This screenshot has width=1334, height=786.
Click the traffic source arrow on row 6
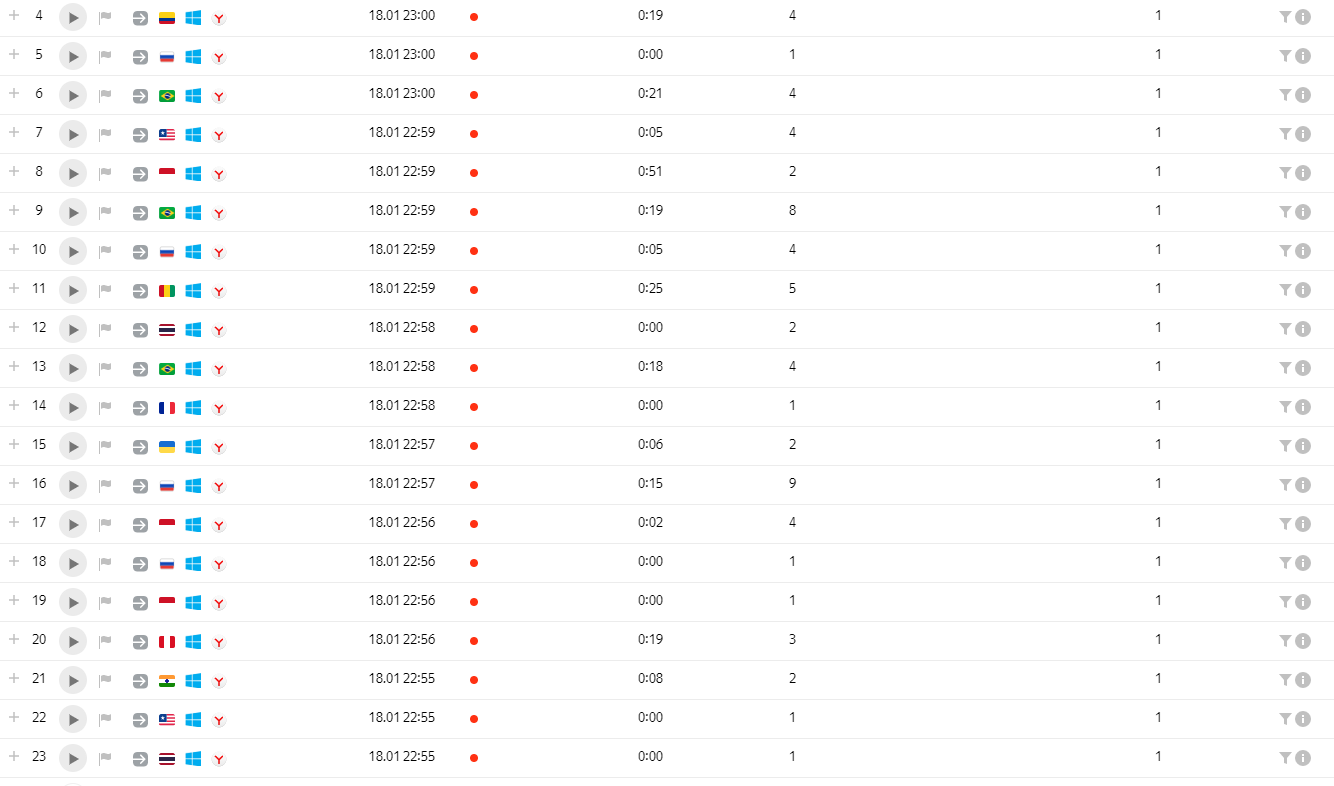tap(140, 95)
